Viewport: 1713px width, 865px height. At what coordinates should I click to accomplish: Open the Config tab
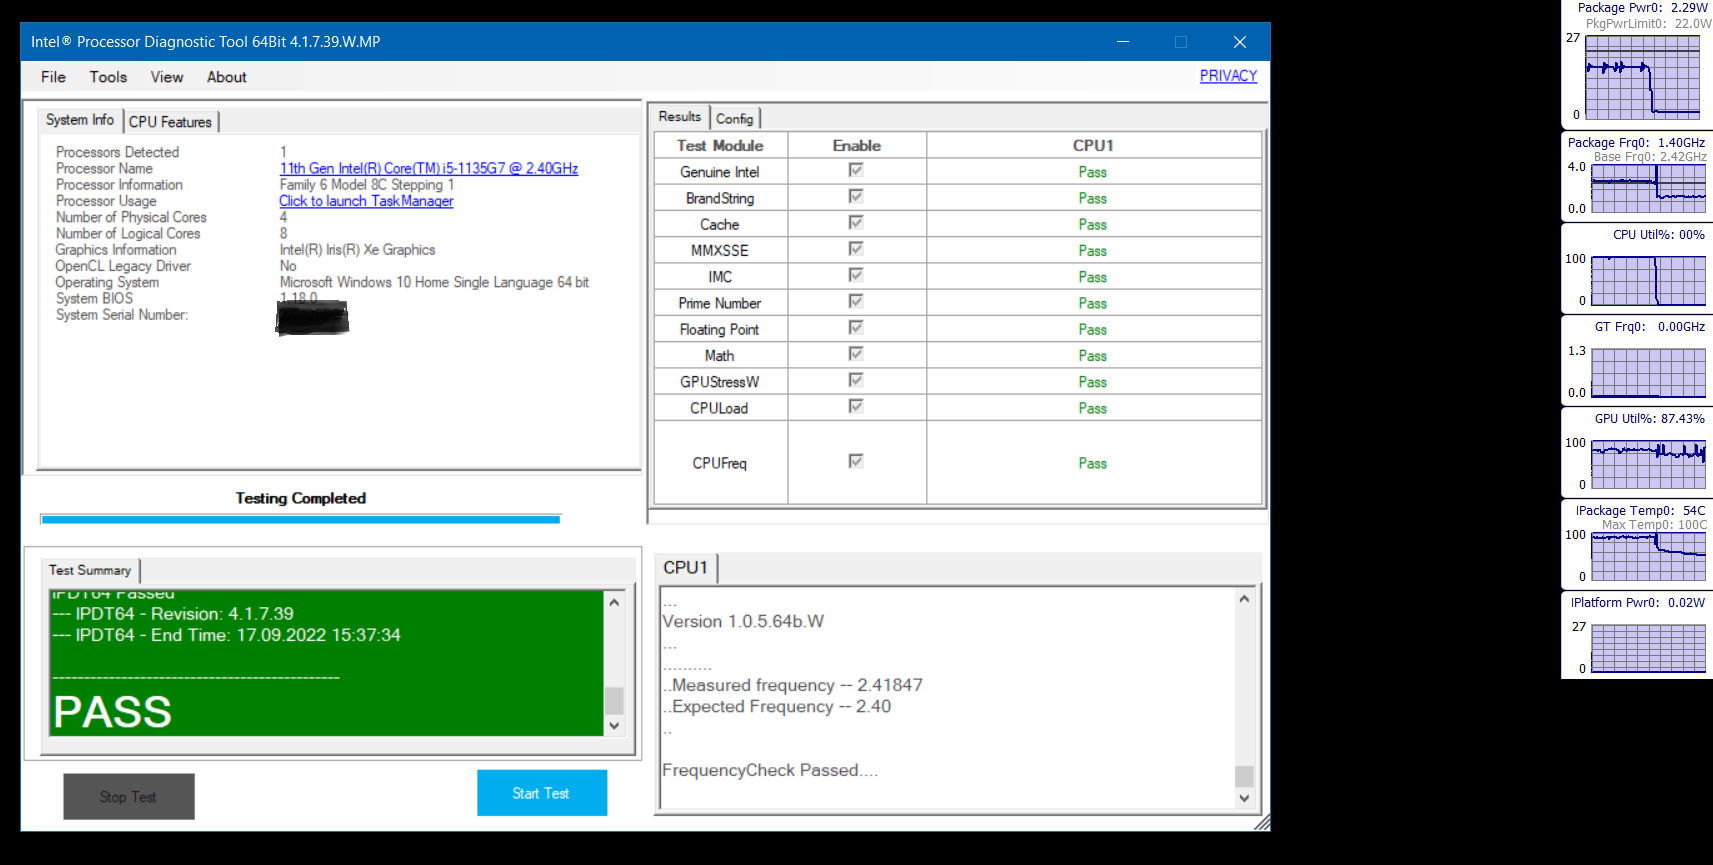click(735, 119)
